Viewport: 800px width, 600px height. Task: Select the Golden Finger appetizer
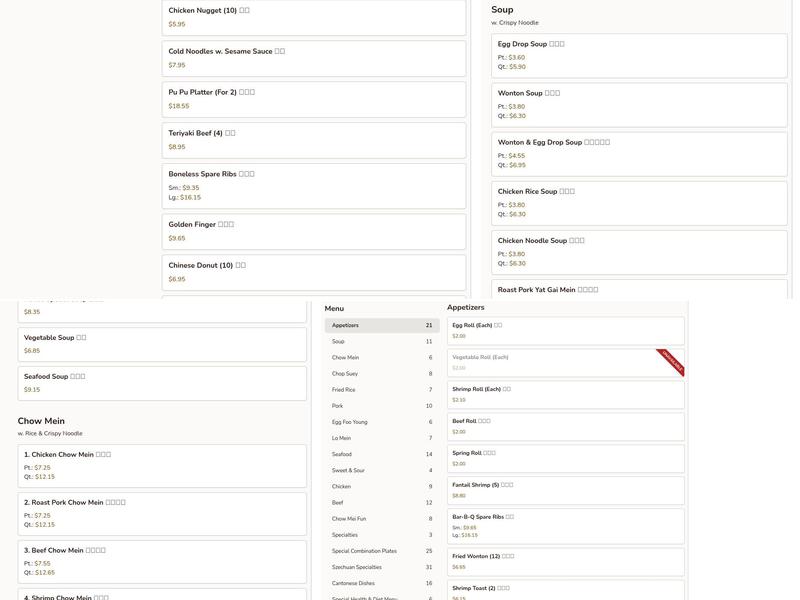pos(313,231)
